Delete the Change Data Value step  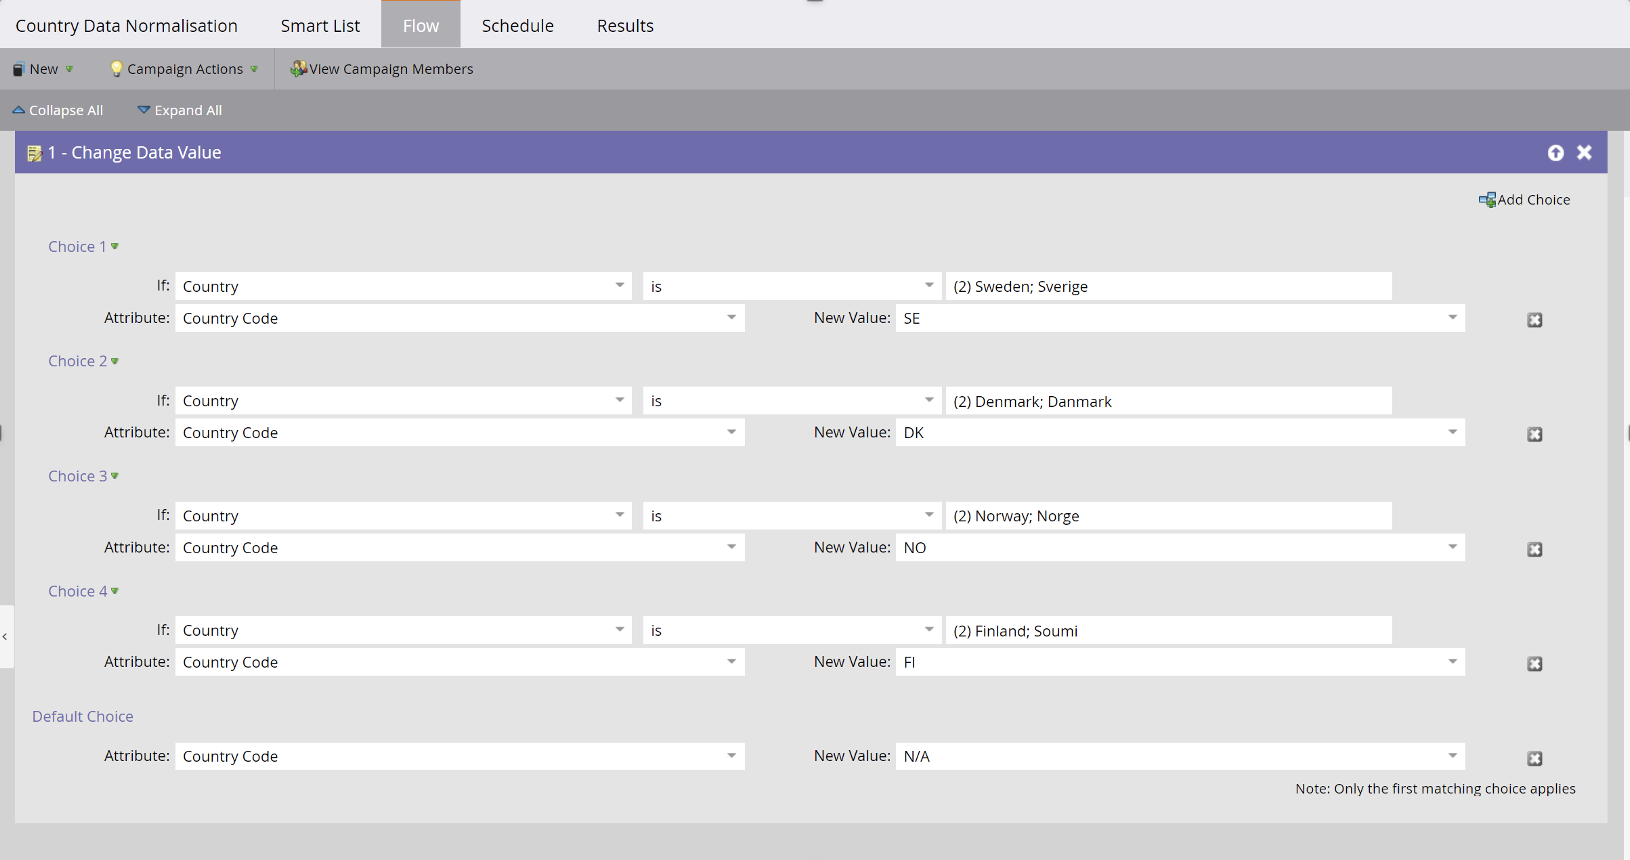coord(1584,152)
